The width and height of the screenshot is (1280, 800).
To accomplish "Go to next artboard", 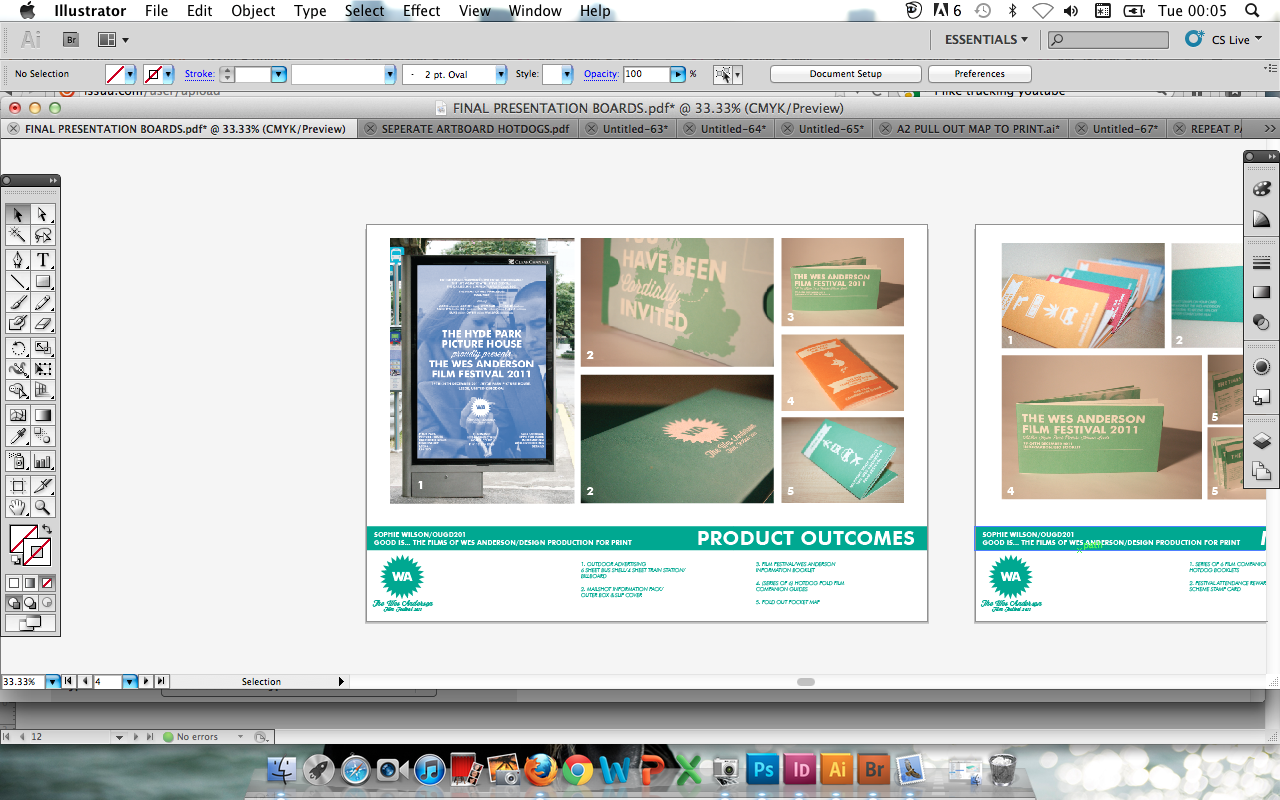I will click(146, 681).
